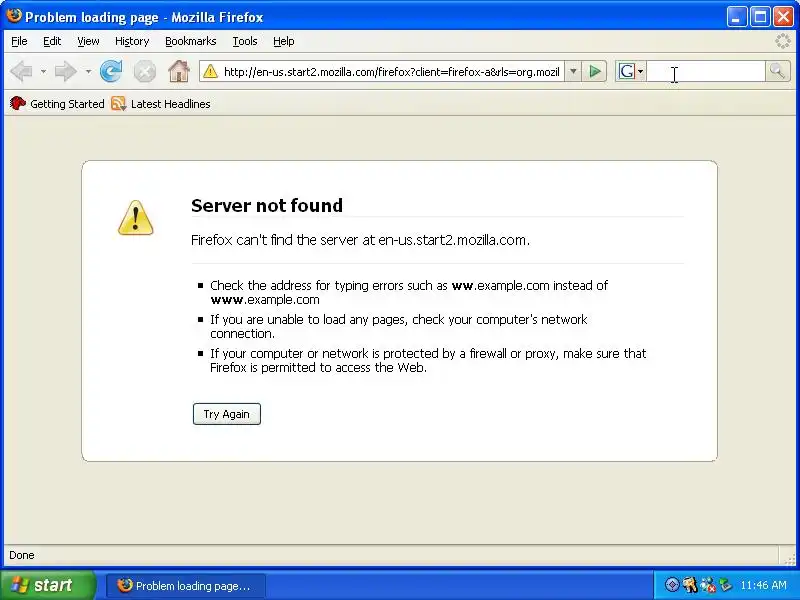800x600 pixels.
Task: Reload the current page
Action: (111, 71)
